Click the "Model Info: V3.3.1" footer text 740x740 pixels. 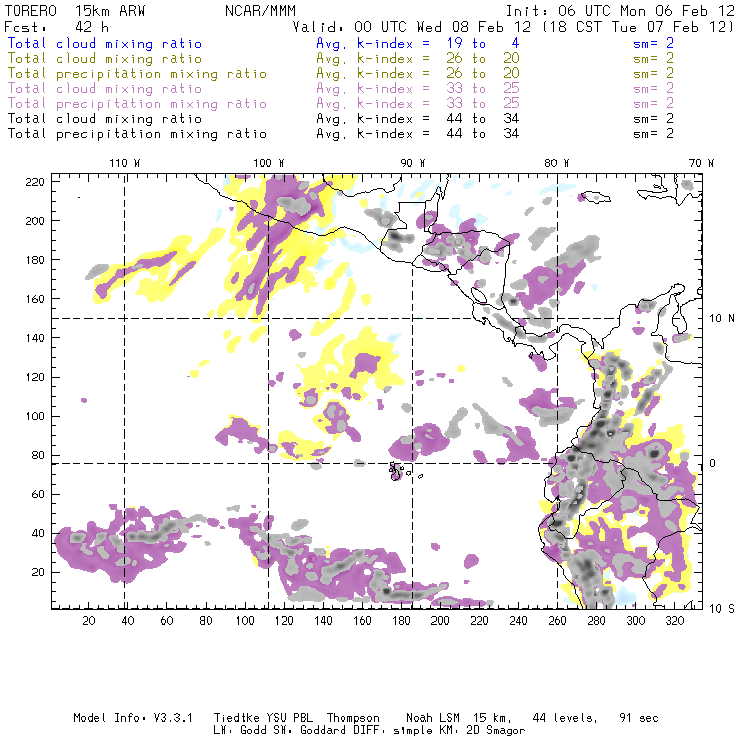(x=133, y=718)
